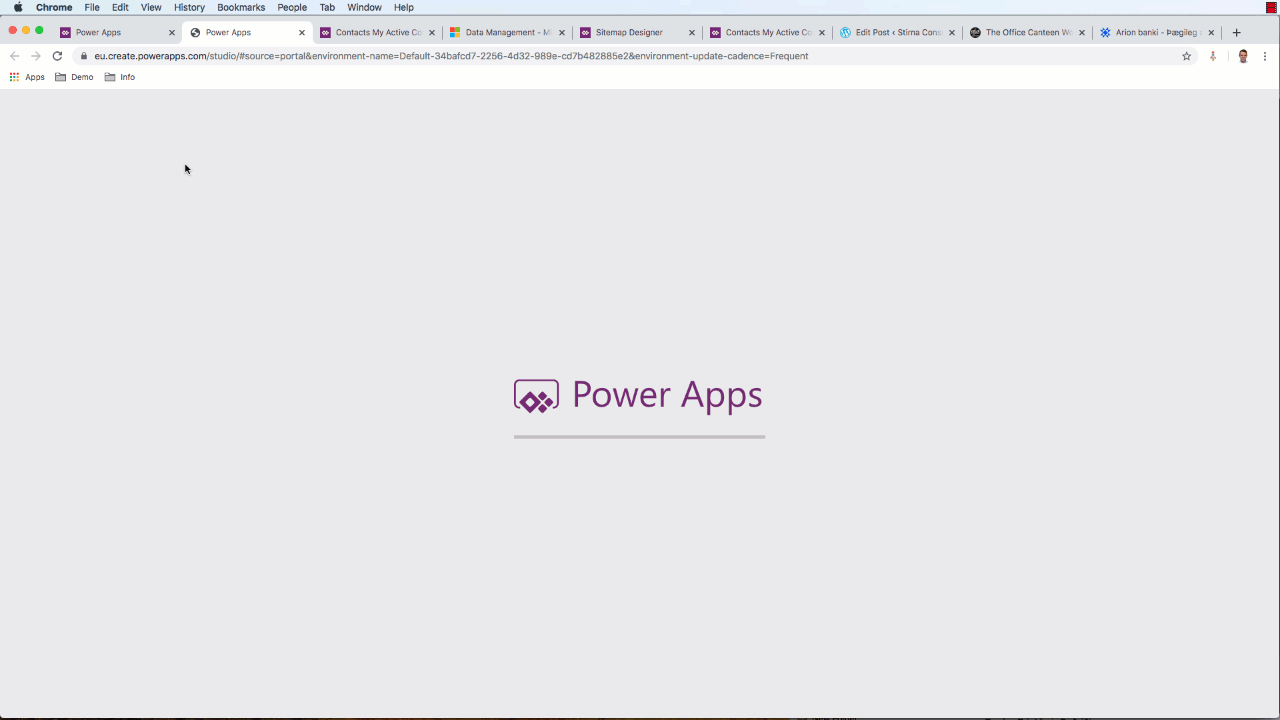Close the active Power Apps tab
The image size is (1280, 720).
pos(301,33)
